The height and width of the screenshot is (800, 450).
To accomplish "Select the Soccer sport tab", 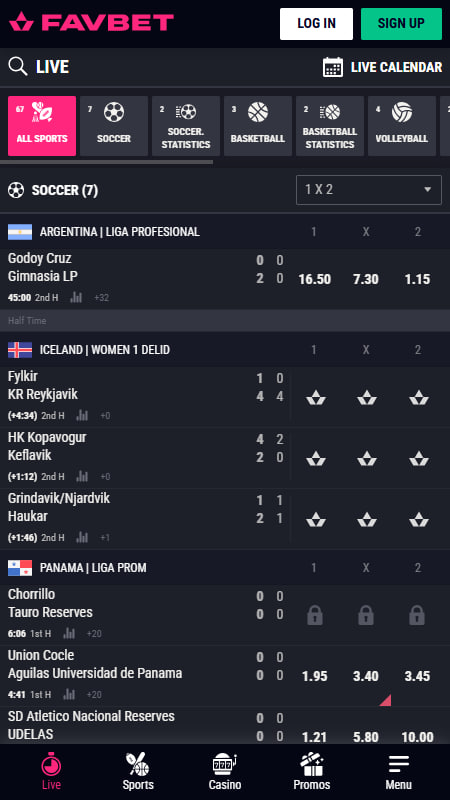I will point(114,126).
